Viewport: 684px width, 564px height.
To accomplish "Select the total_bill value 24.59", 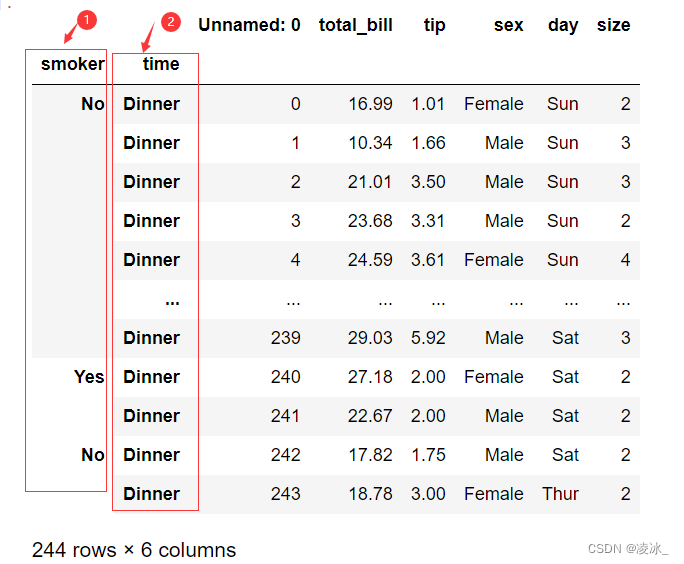I will pos(370,260).
